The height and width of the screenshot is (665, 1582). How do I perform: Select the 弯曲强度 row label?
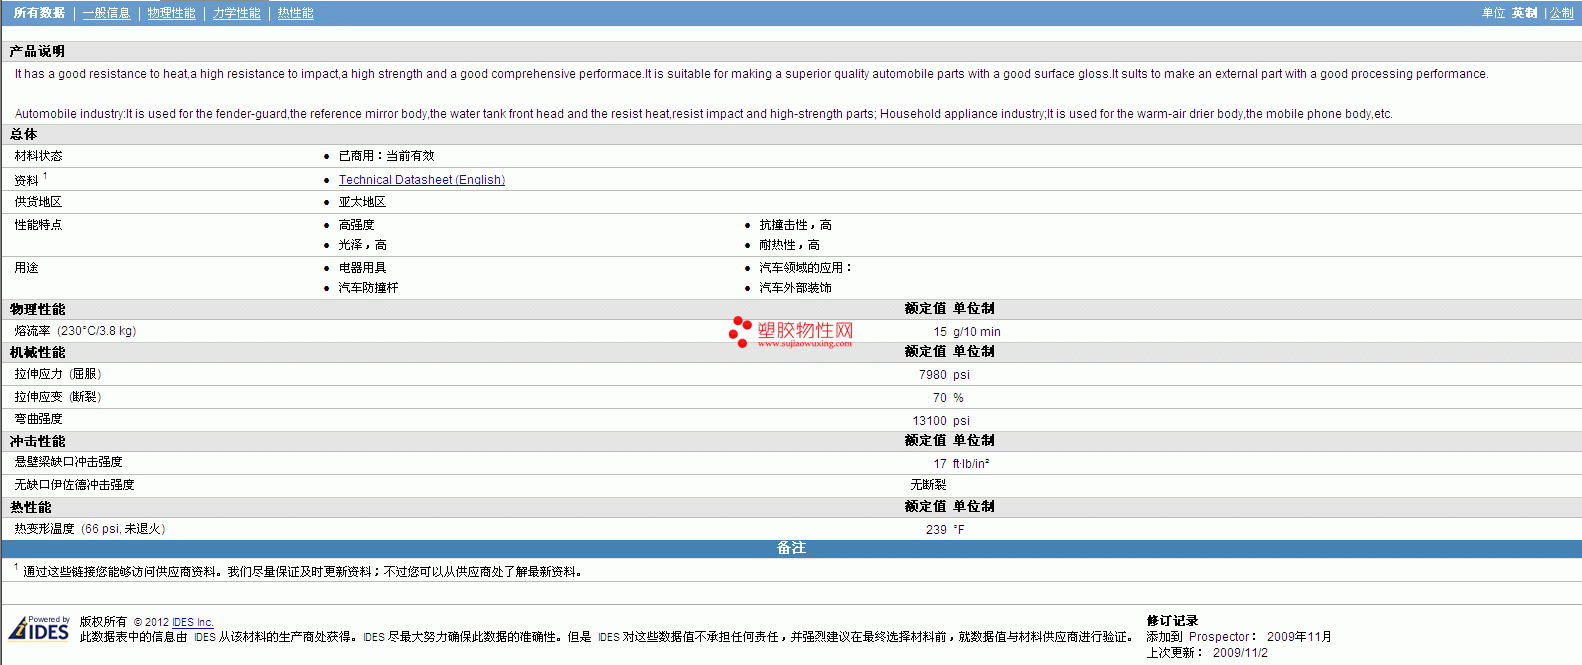[38, 419]
